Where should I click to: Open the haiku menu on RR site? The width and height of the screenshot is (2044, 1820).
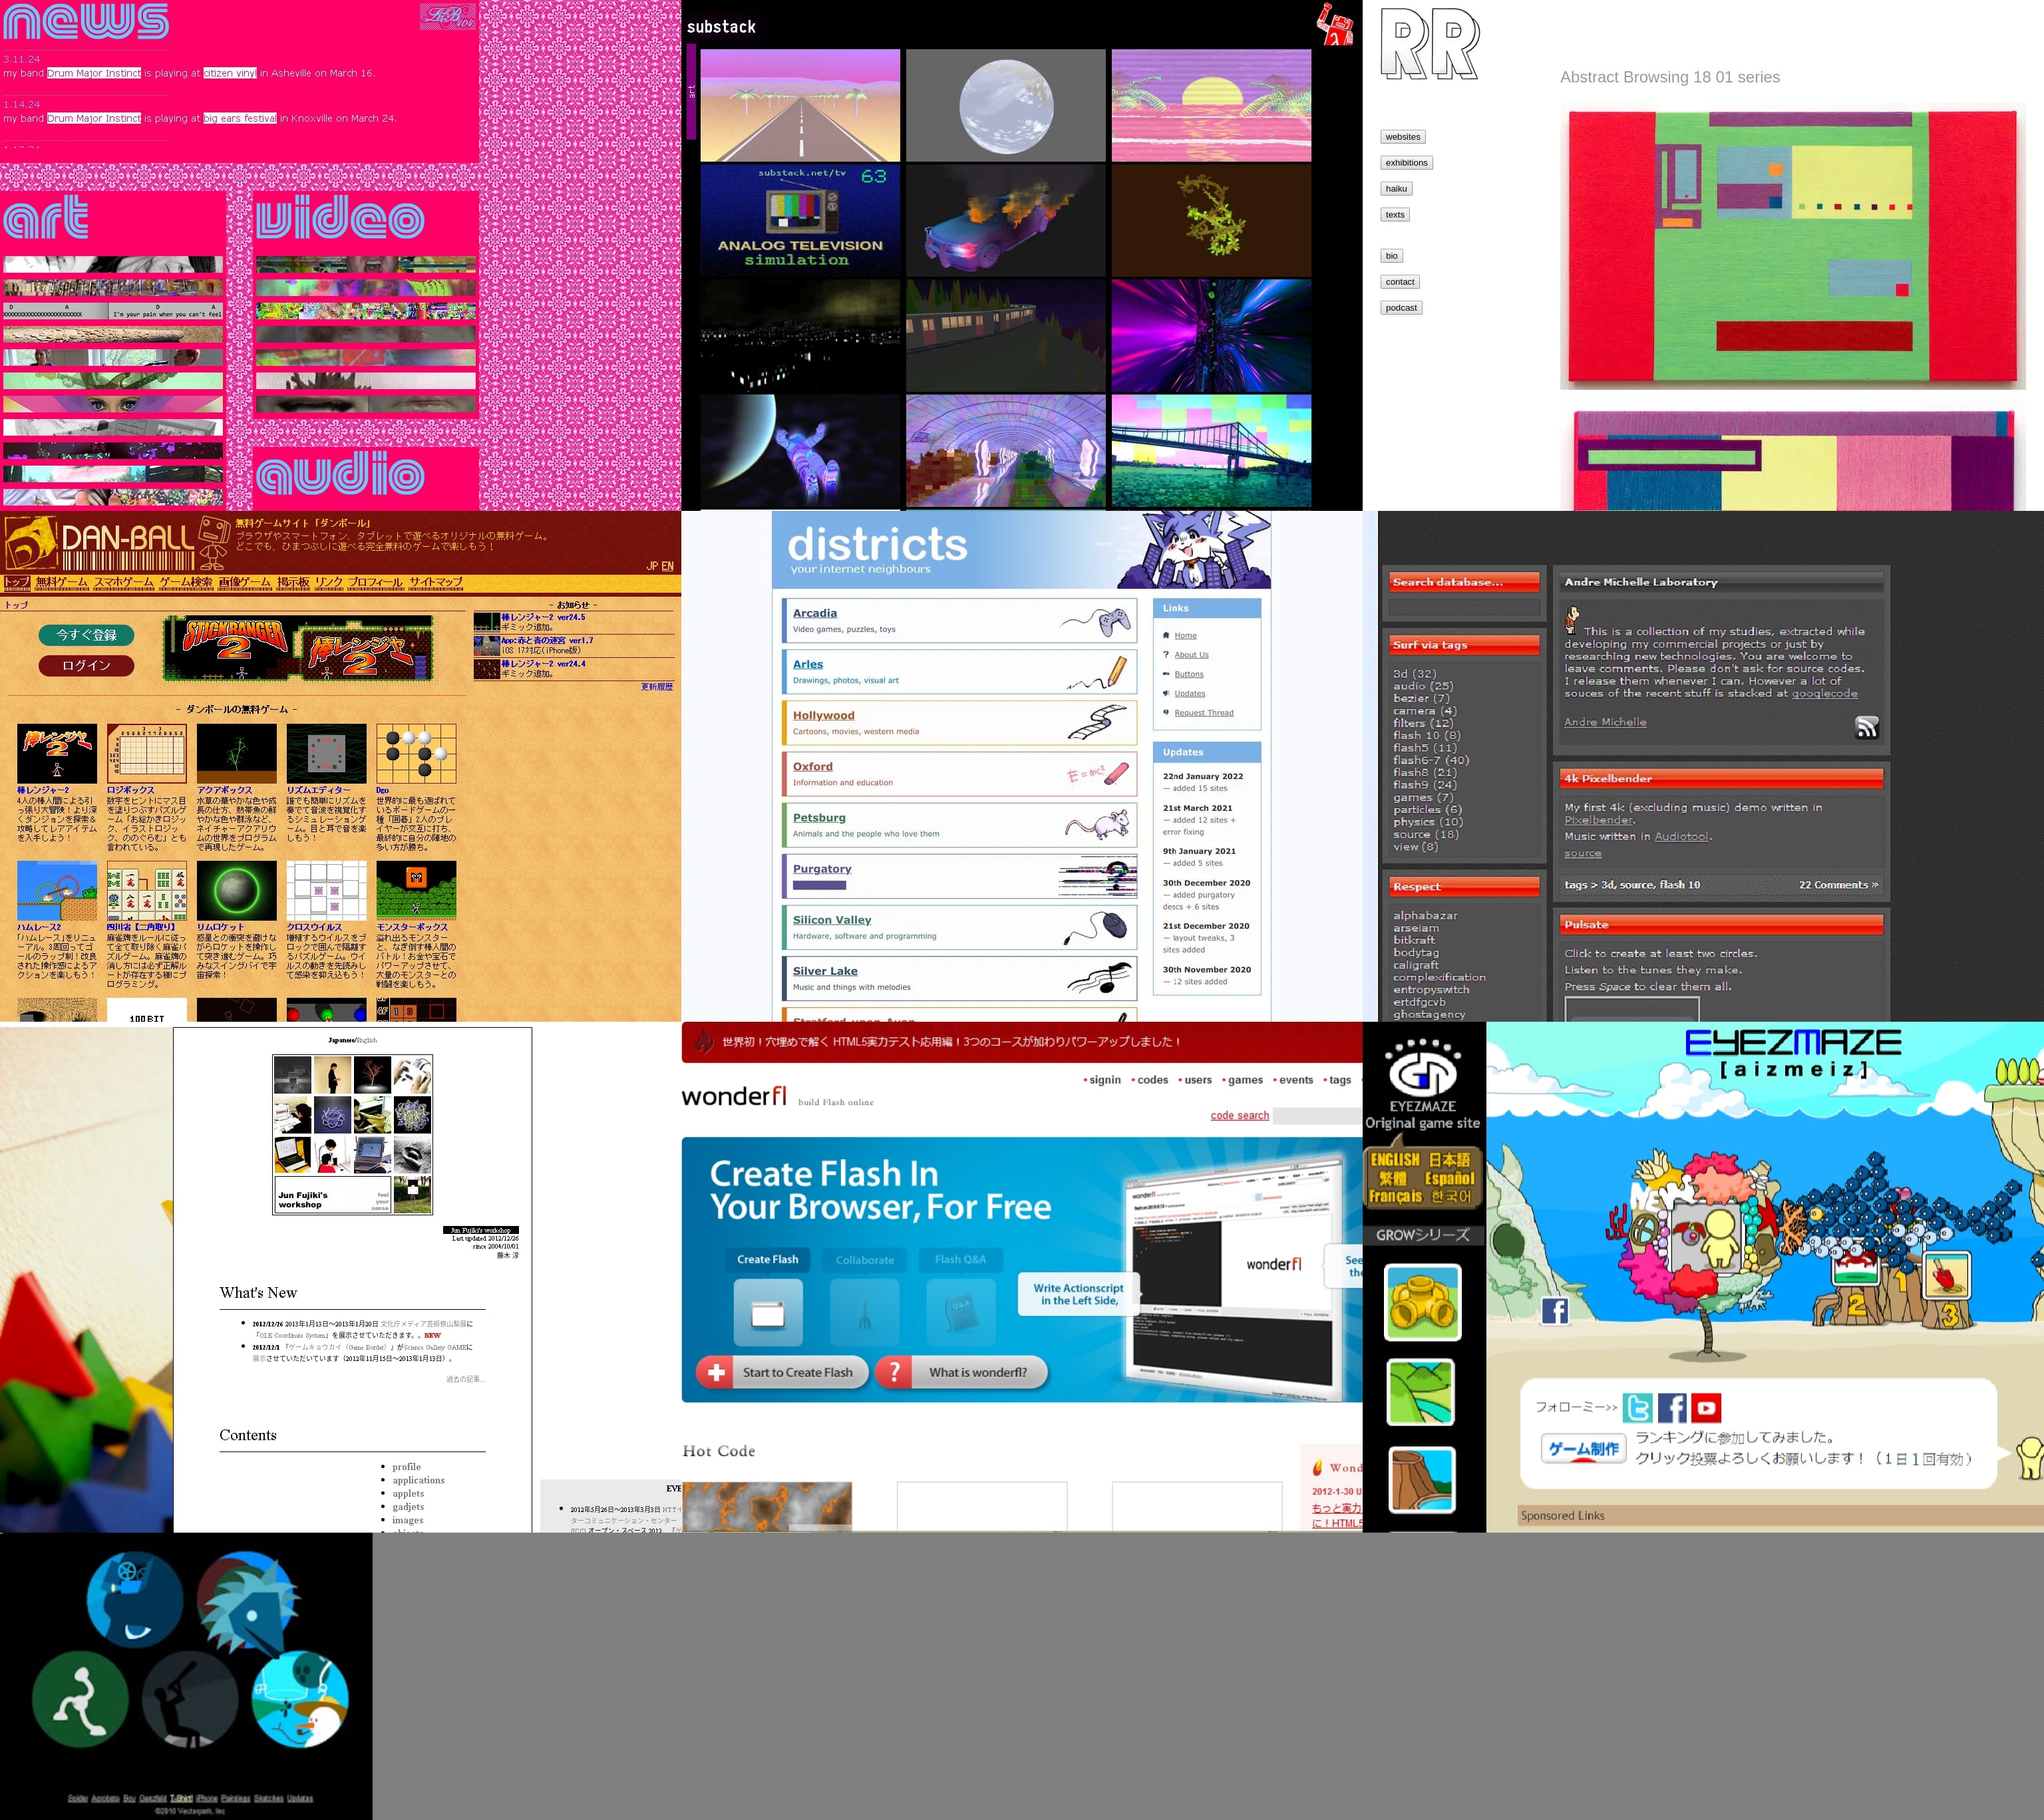tap(1396, 189)
